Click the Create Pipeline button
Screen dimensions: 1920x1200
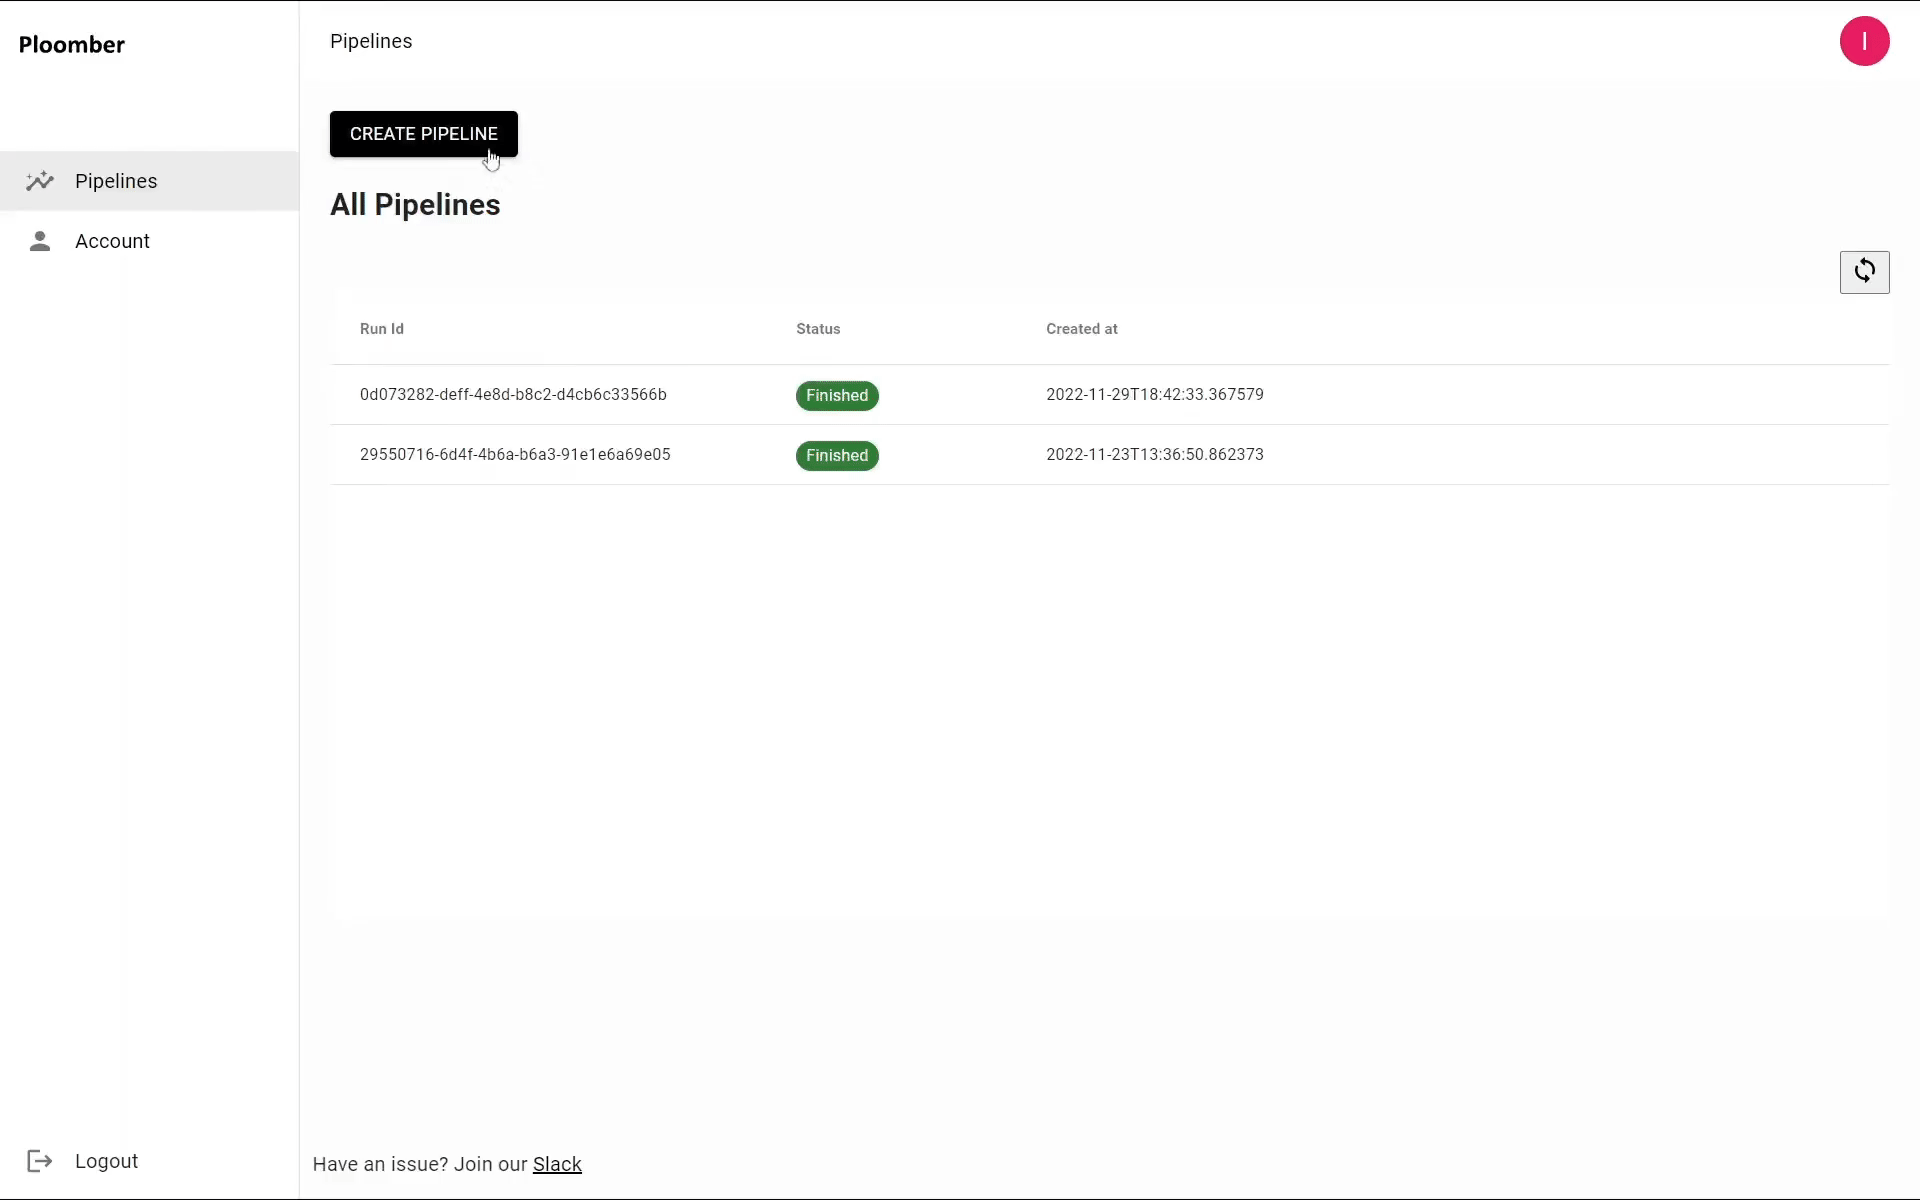pyautogui.click(x=424, y=134)
